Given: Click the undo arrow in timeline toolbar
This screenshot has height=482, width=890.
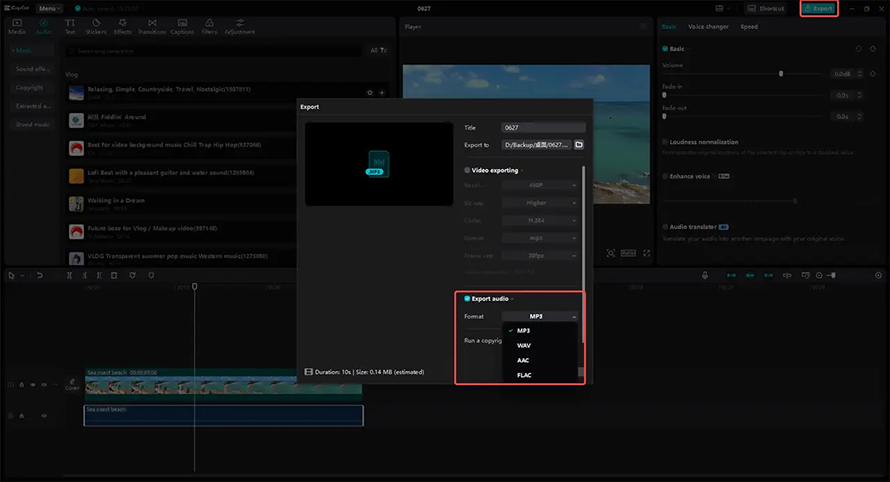Looking at the screenshot, I should point(40,275).
